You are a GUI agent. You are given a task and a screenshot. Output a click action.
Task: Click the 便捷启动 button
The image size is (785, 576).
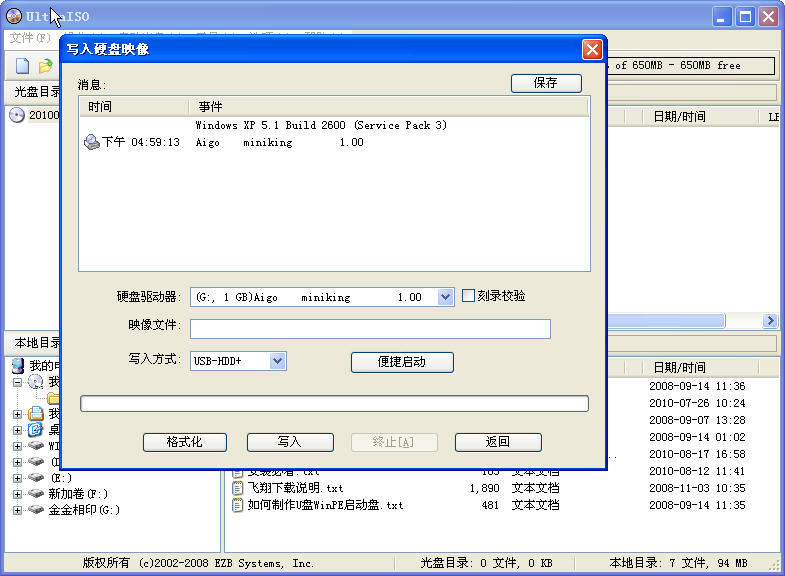(x=402, y=362)
